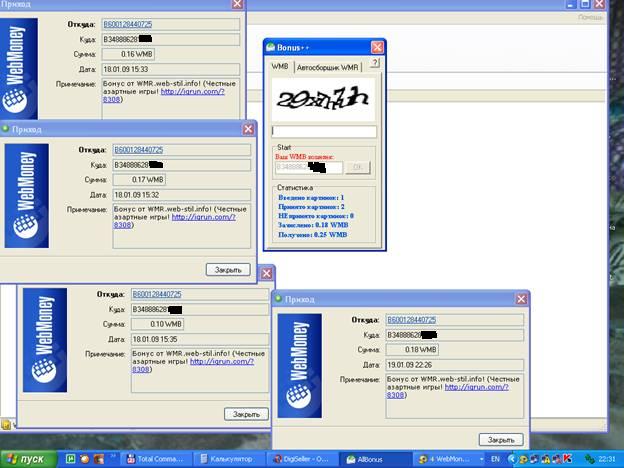624x468 pixels.
Task: Expand the hidden quick launch items chevron
Action: click(113, 456)
